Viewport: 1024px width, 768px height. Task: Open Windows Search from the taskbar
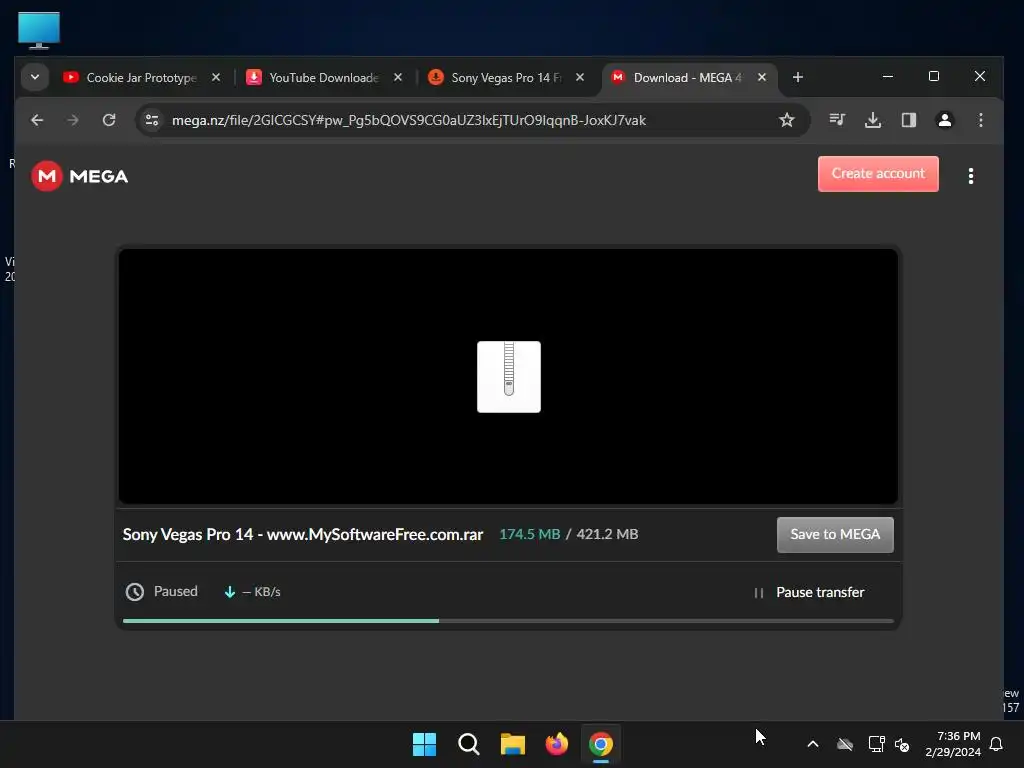tap(468, 744)
